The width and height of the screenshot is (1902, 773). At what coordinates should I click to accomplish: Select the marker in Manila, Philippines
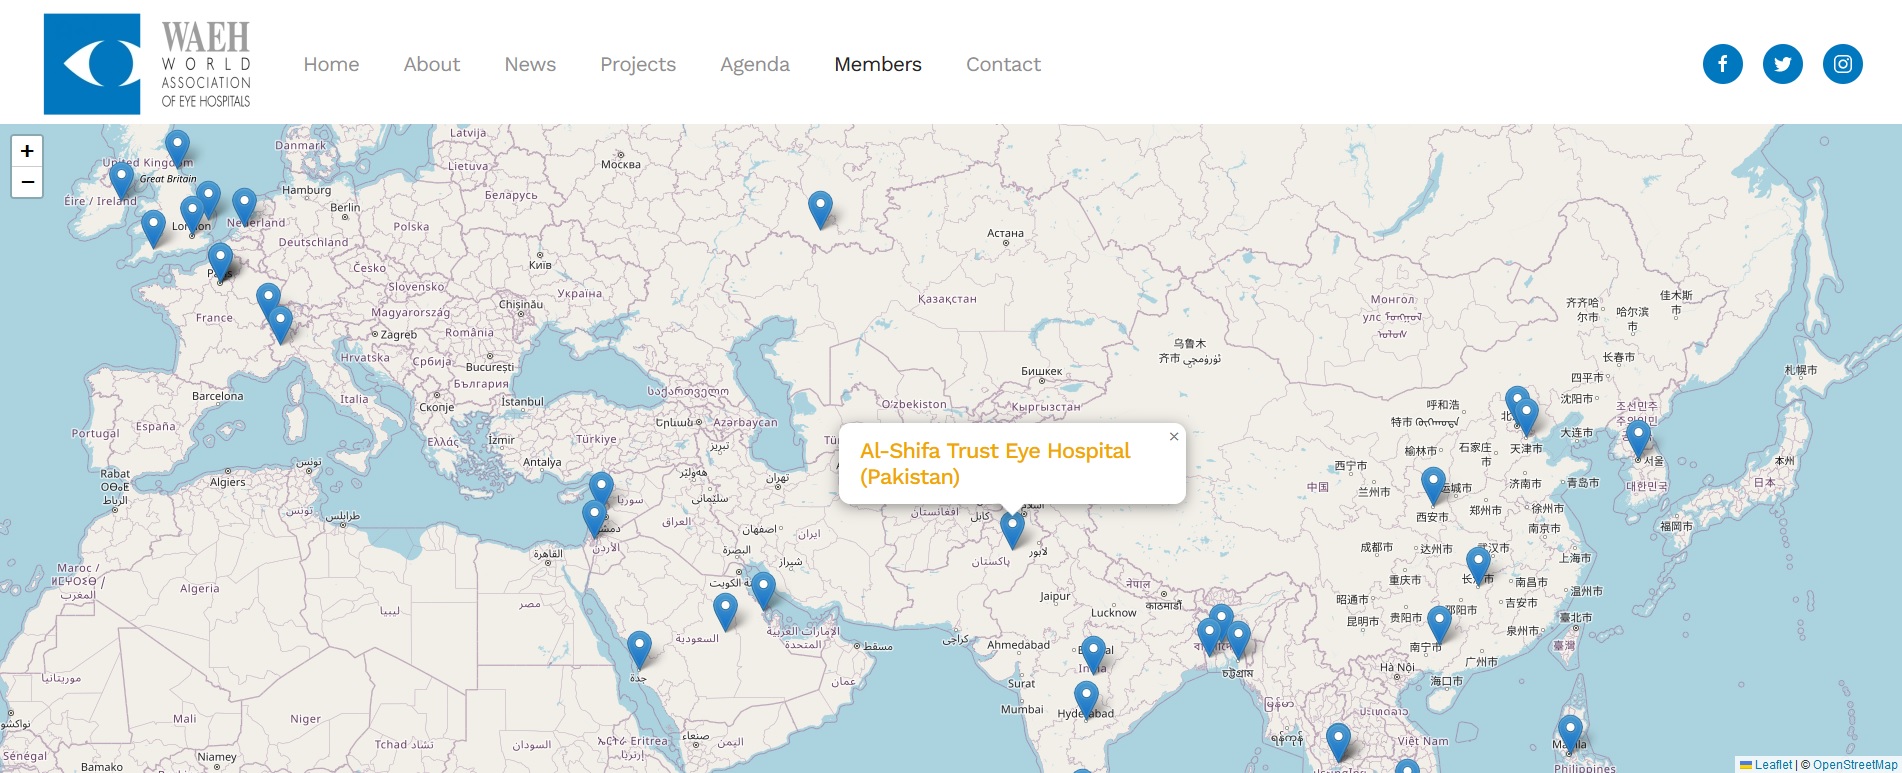1570,734
